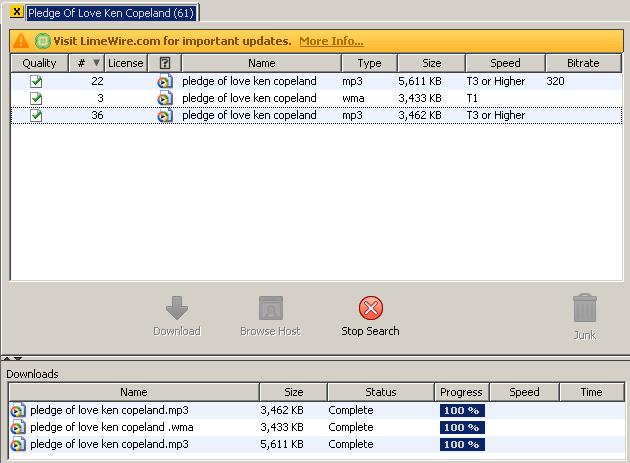Click progress bar of the .wma download
Image resolution: width=630 pixels, height=463 pixels.
(x=462, y=428)
